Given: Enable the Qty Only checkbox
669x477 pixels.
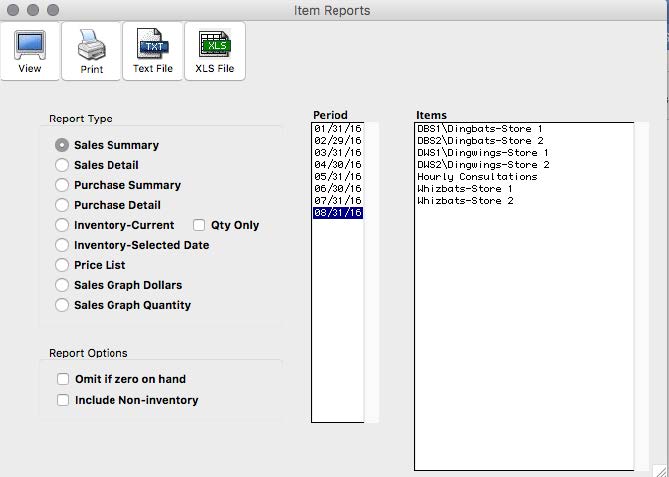Looking at the screenshot, I should click(x=200, y=225).
